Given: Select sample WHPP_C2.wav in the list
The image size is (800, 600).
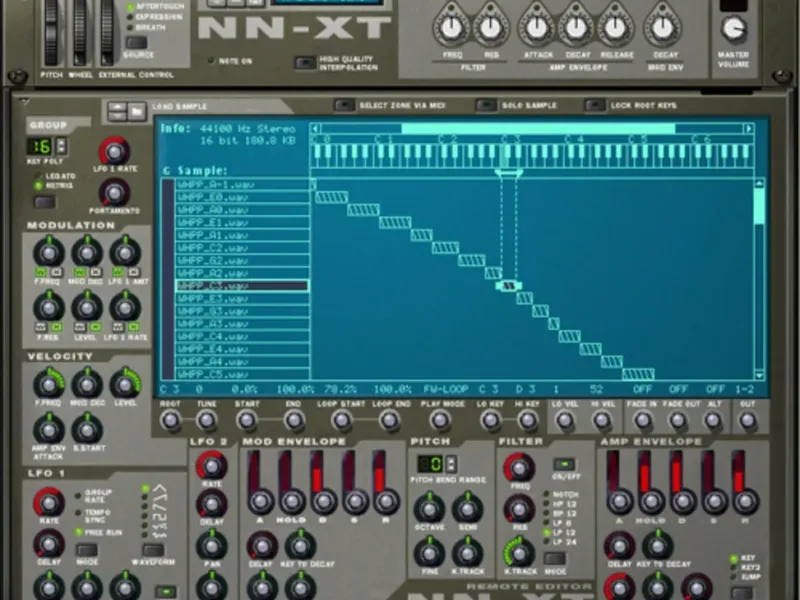Looking at the screenshot, I should click(242, 248).
